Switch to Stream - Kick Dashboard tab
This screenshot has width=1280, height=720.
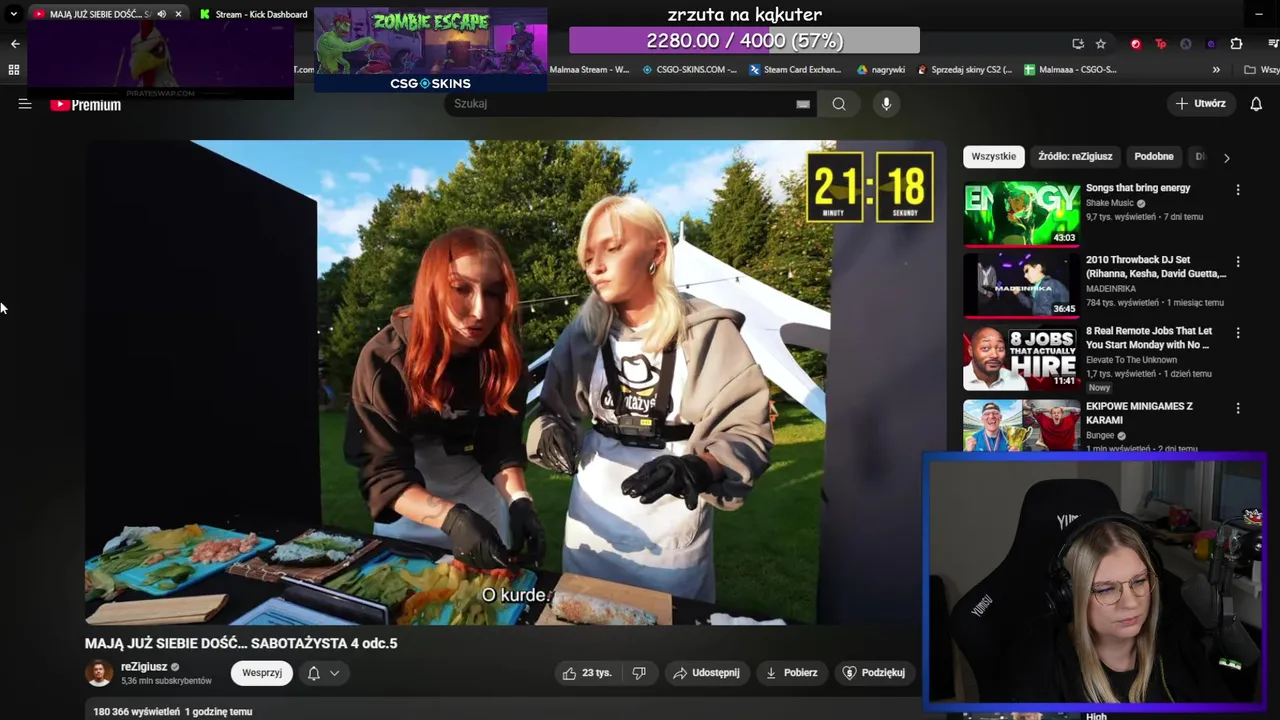(252, 14)
